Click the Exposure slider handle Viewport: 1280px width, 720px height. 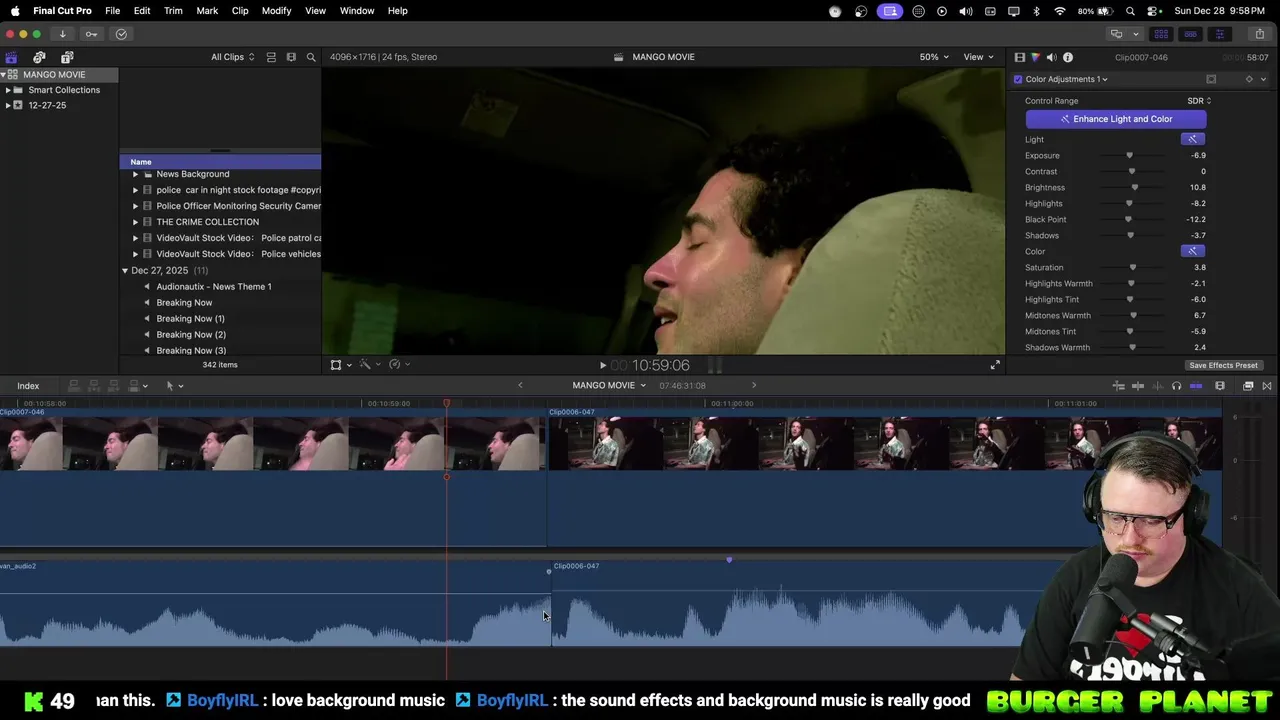[1130, 155]
